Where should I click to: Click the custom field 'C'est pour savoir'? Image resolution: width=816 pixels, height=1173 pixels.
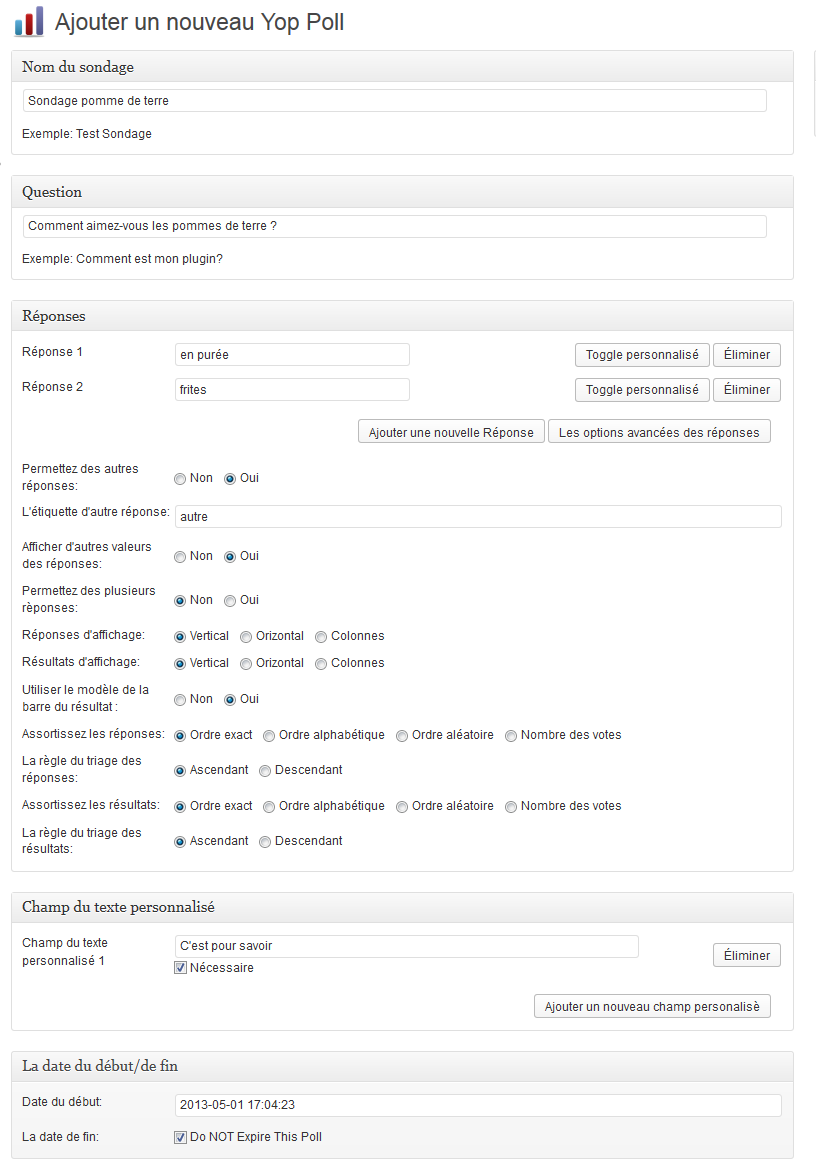[x=406, y=946]
